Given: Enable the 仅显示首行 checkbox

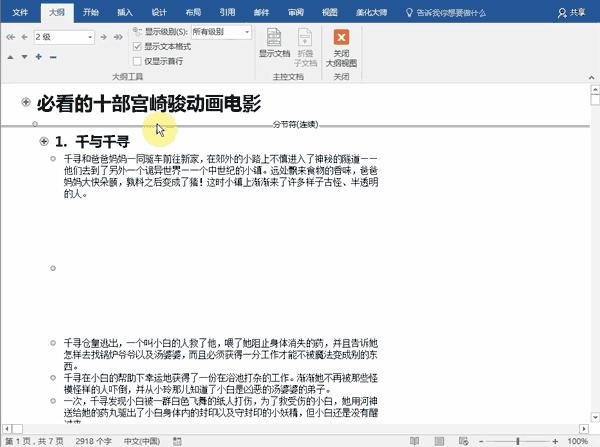Looking at the screenshot, I should click(138, 60).
